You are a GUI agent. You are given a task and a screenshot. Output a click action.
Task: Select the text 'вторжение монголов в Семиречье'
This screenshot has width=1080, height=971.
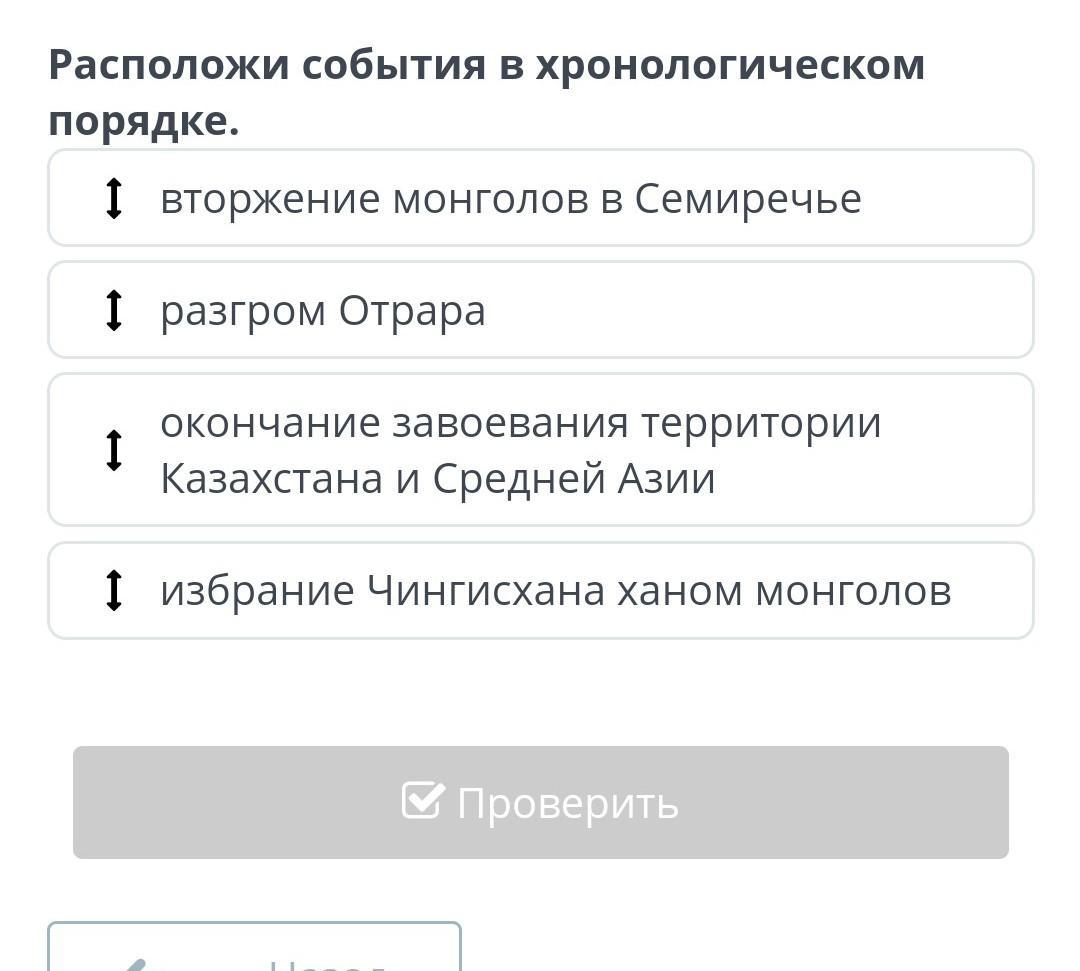click(x=510, y=199)
